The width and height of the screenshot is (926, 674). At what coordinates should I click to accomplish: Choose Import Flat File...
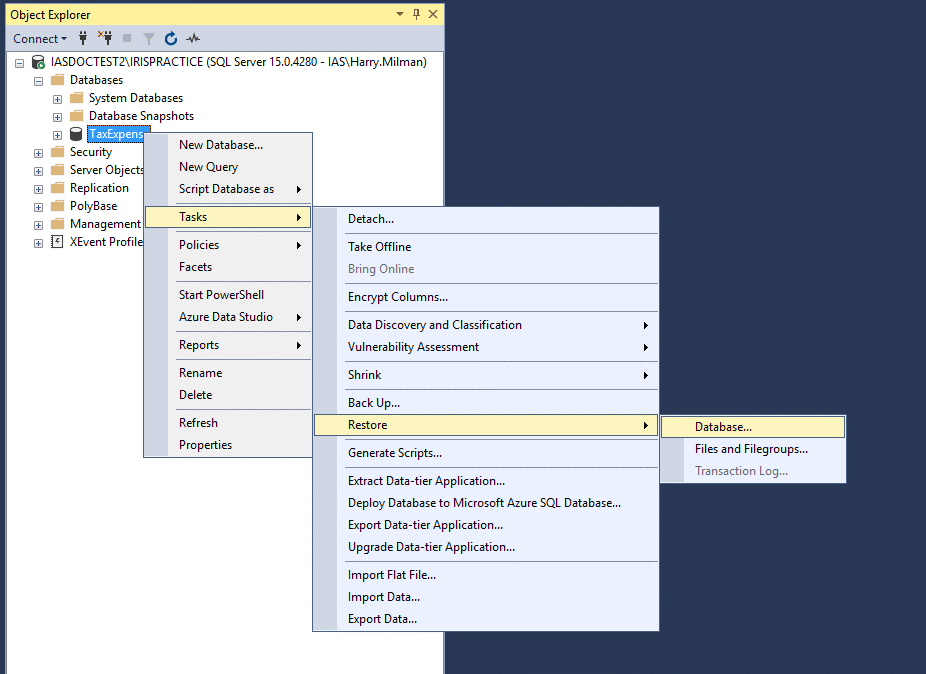[486, 575]
